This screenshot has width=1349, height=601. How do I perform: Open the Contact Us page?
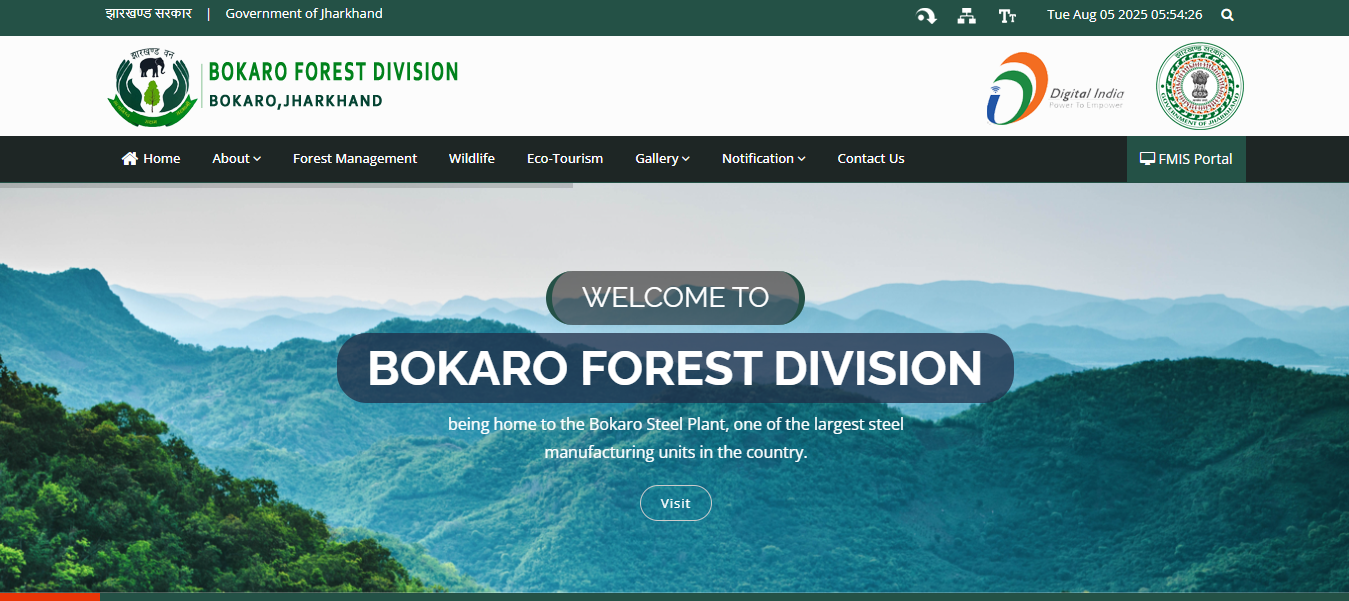[x=870, y=159]
